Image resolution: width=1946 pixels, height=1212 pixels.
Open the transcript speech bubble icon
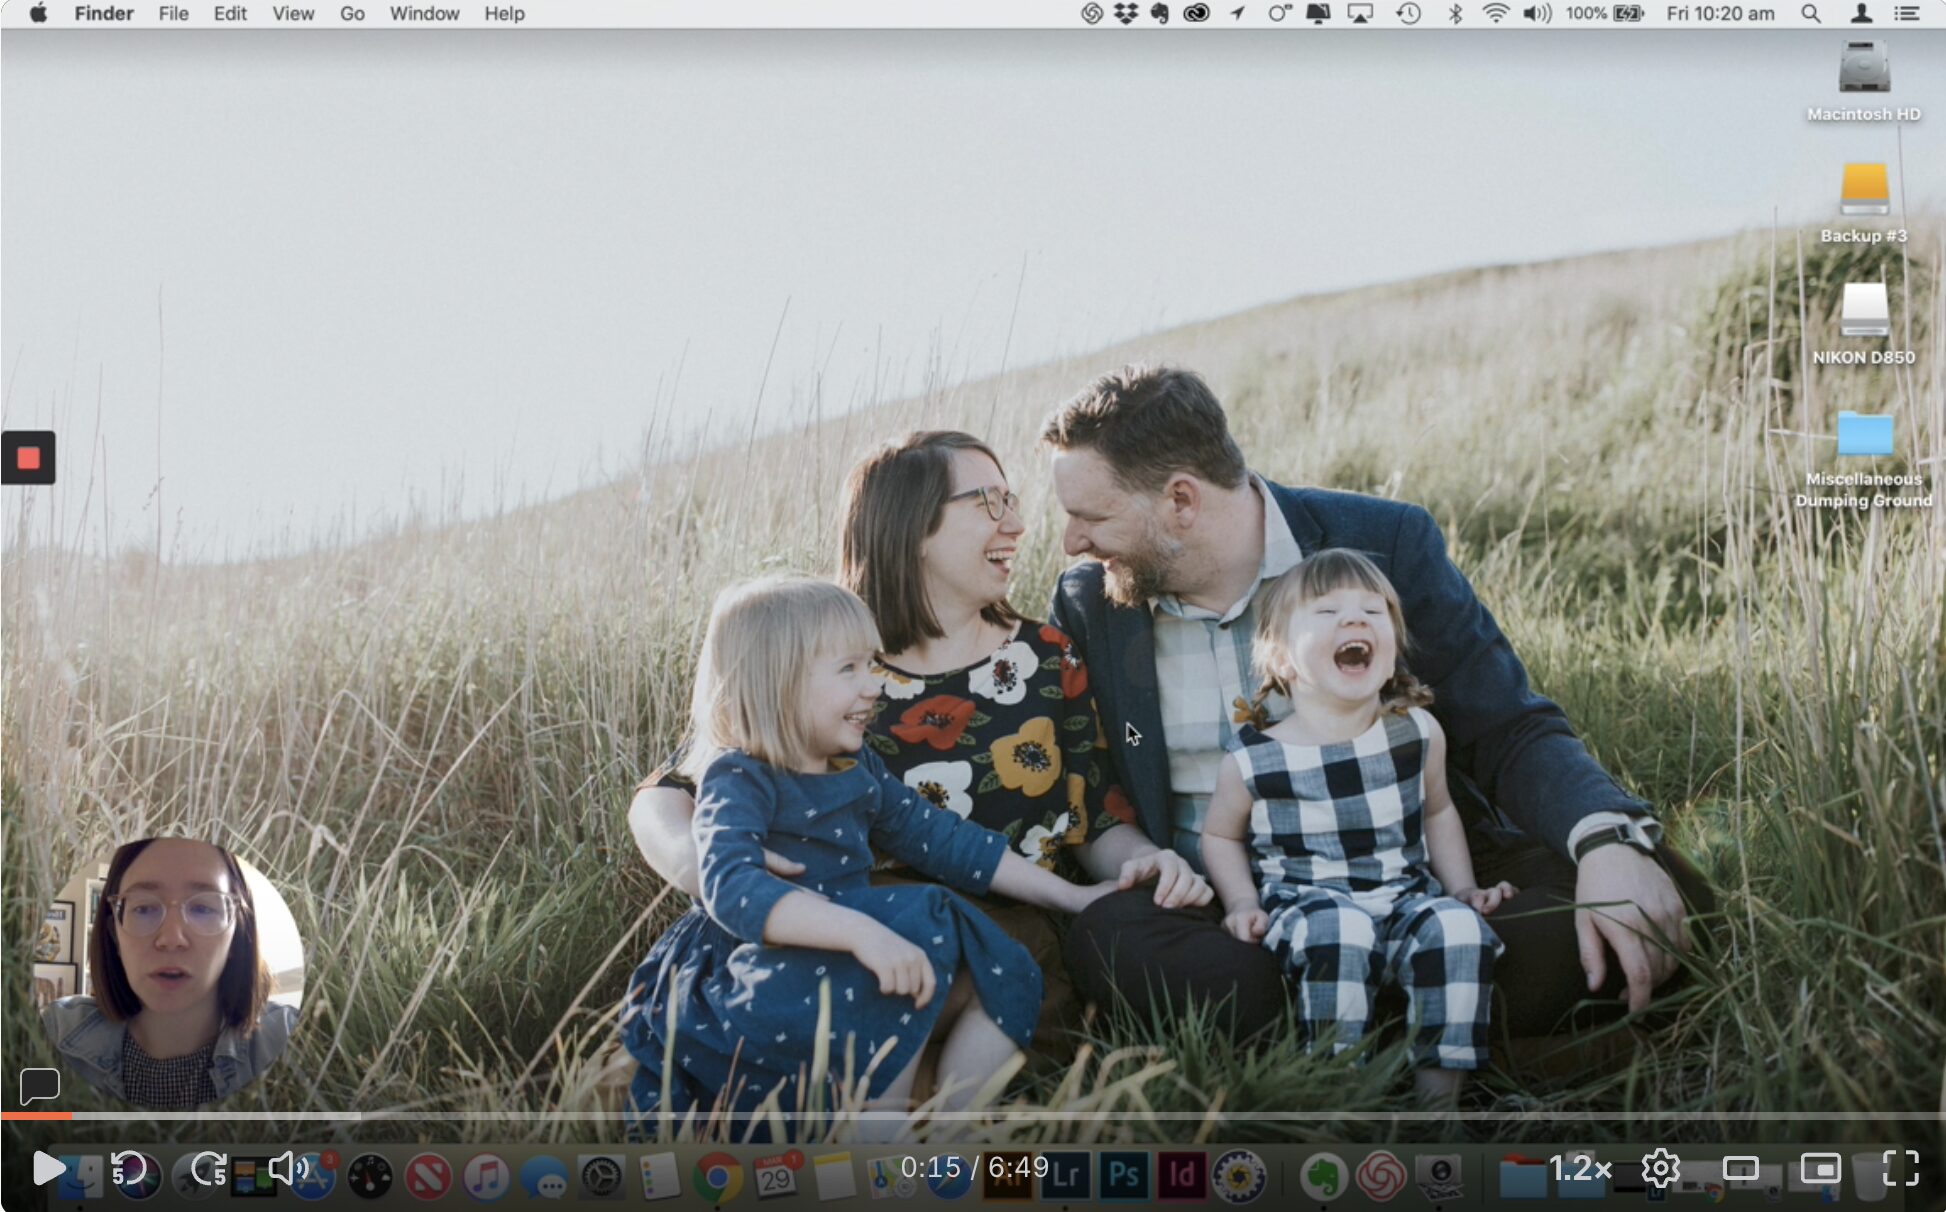pyautogui.click(x=40, y=1085)
